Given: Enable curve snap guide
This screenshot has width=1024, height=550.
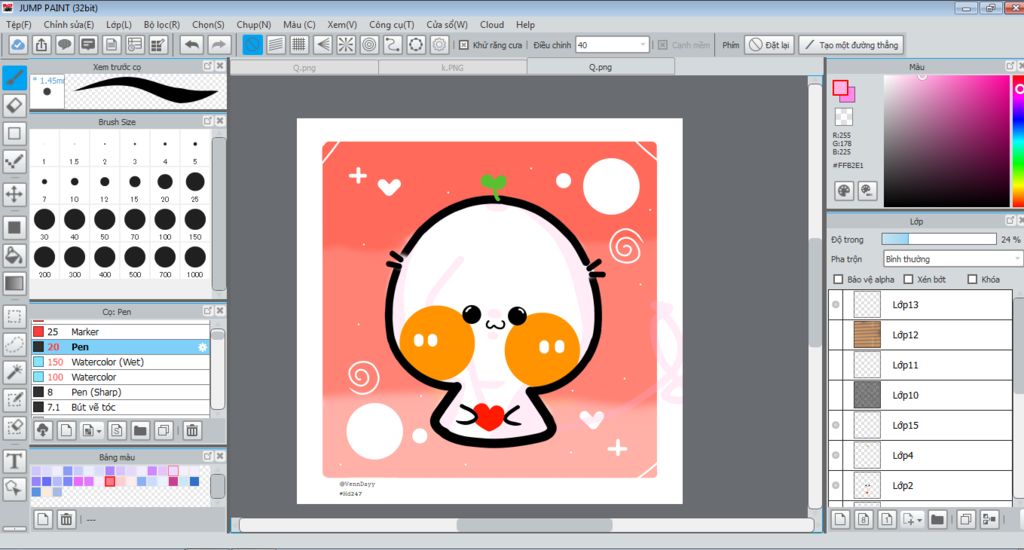Looking at the screenshot, I should pyautogui.click(x=392, y=45).
